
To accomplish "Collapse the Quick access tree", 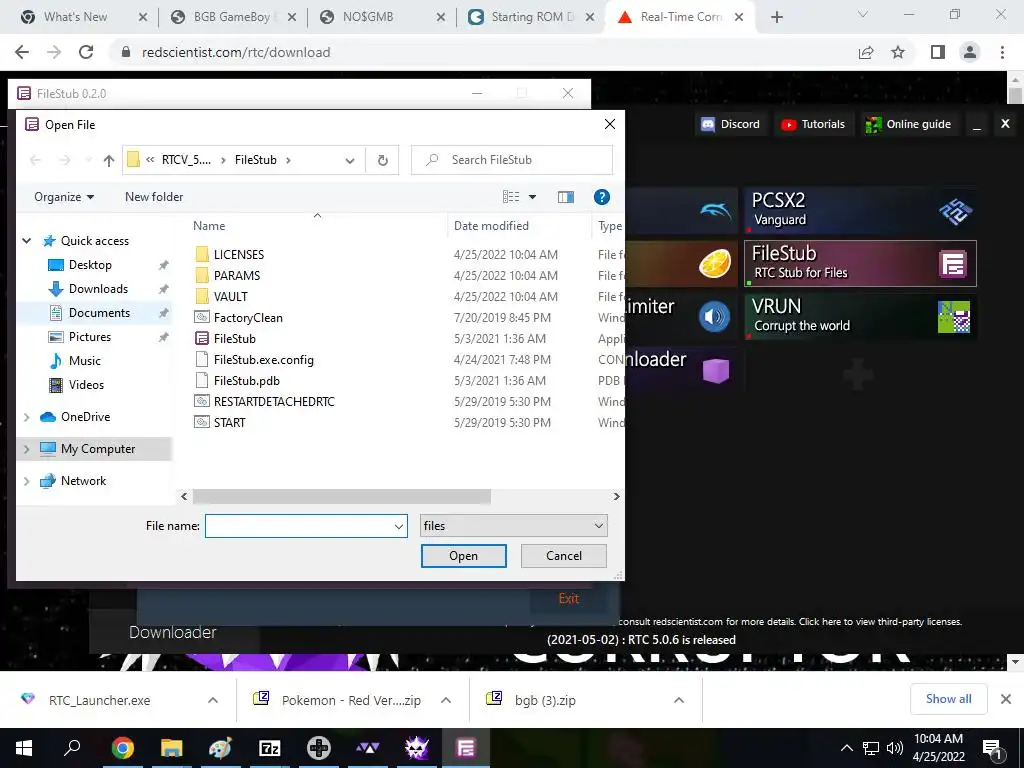I will [27, 241].
